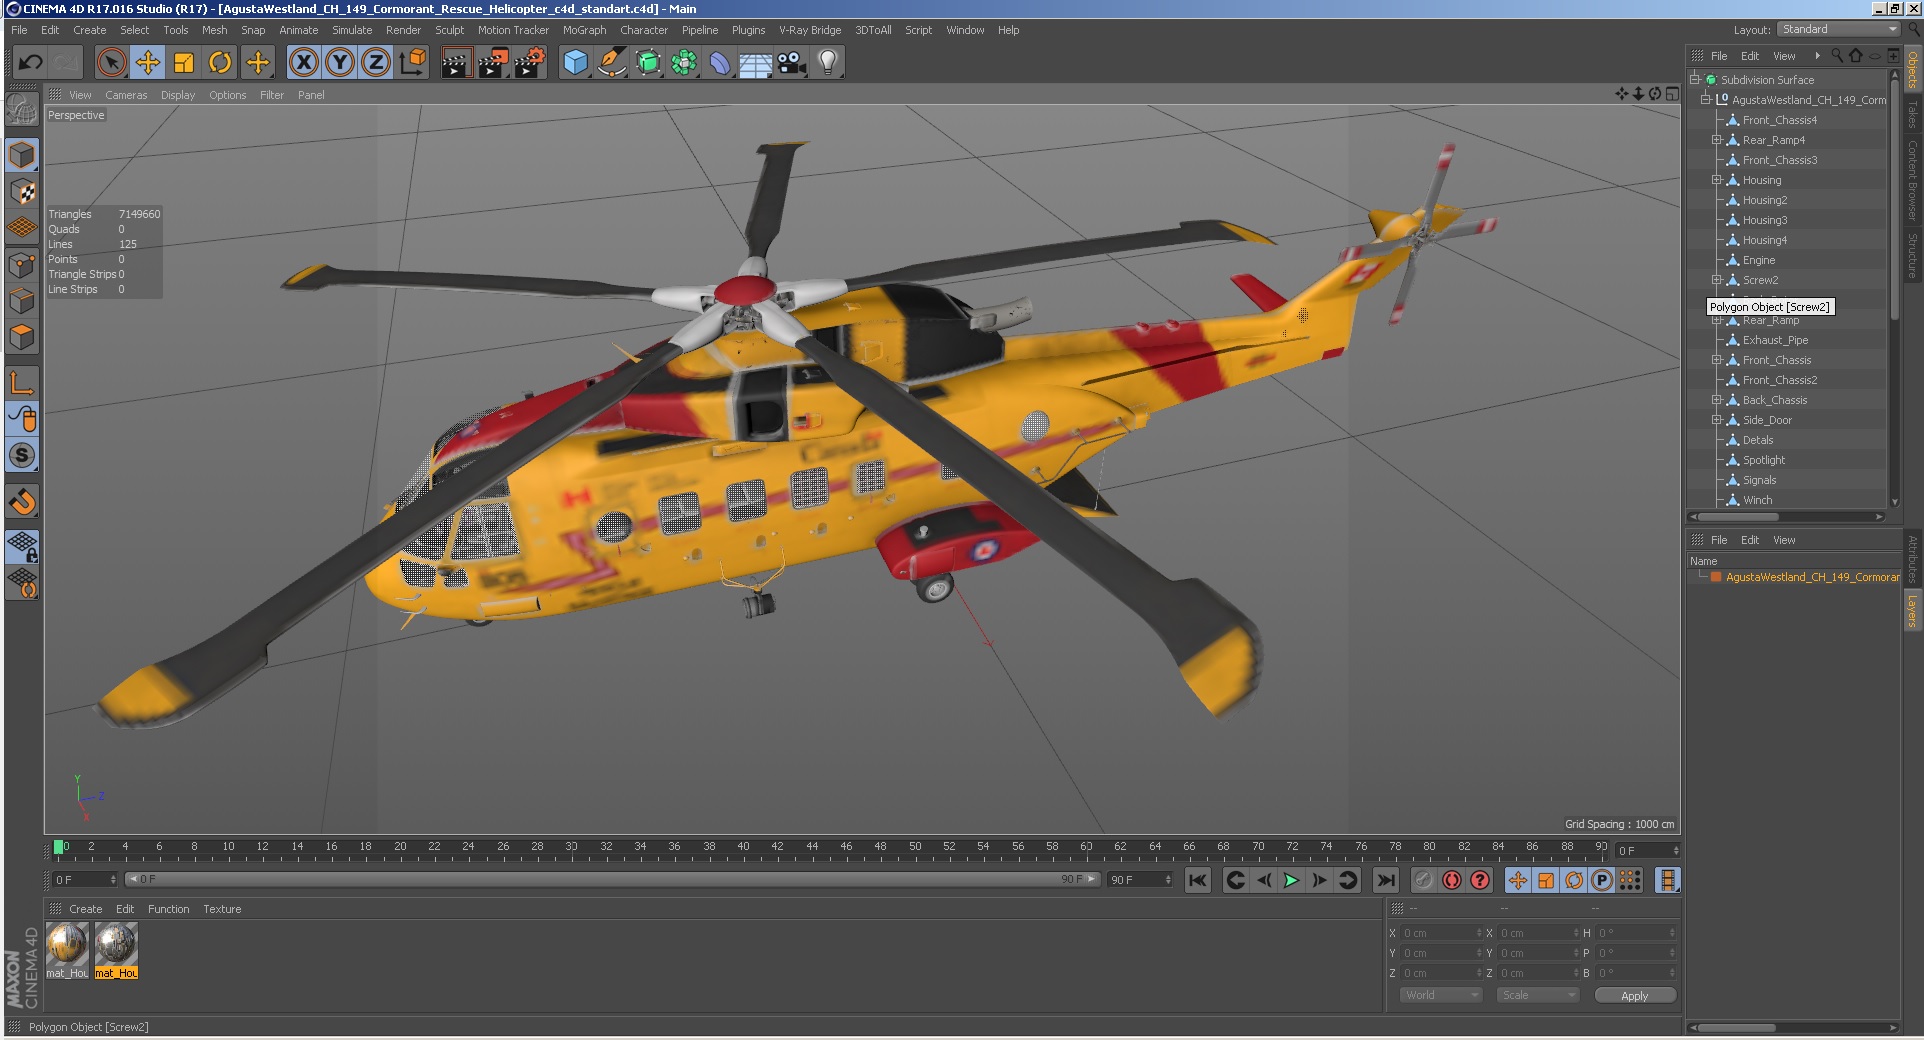Toggle Point Level Animation dots icon

pos(1630,880)
